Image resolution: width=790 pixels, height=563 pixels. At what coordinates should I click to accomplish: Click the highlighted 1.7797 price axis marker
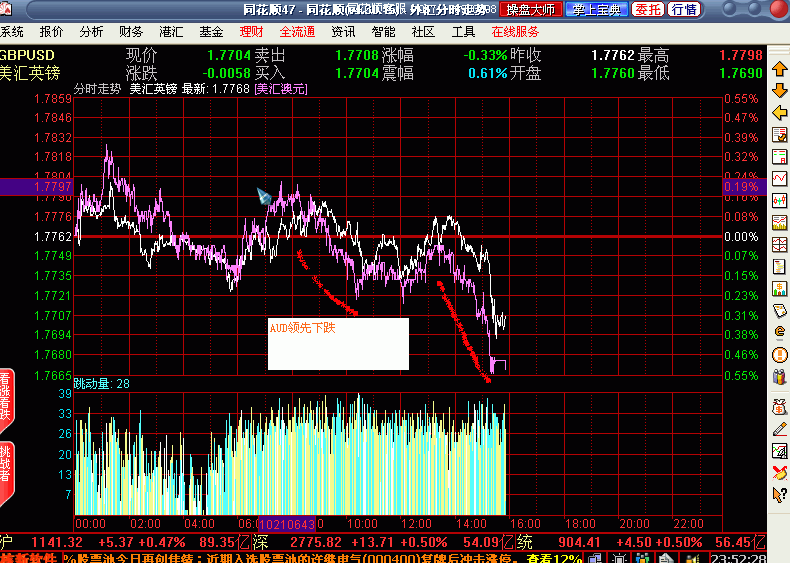pyautogui.click(x=36, y=187)
